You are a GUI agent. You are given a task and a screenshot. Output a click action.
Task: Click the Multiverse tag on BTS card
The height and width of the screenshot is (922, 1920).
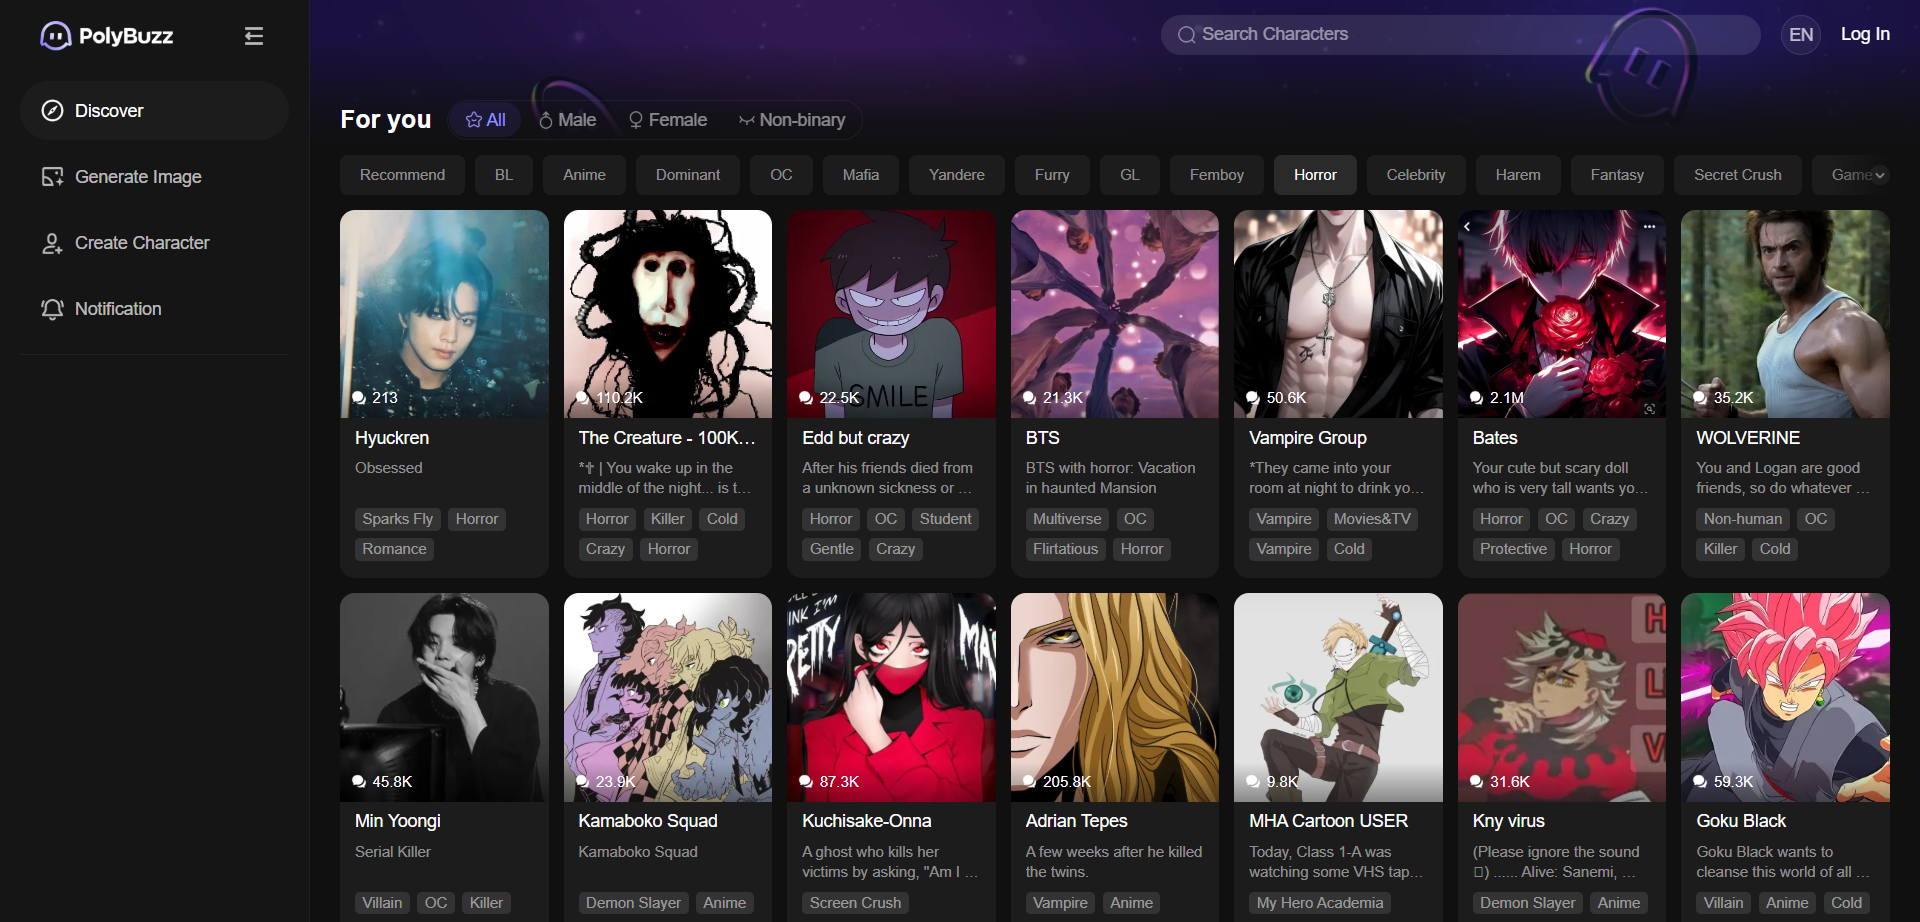tap(1067, 519)
